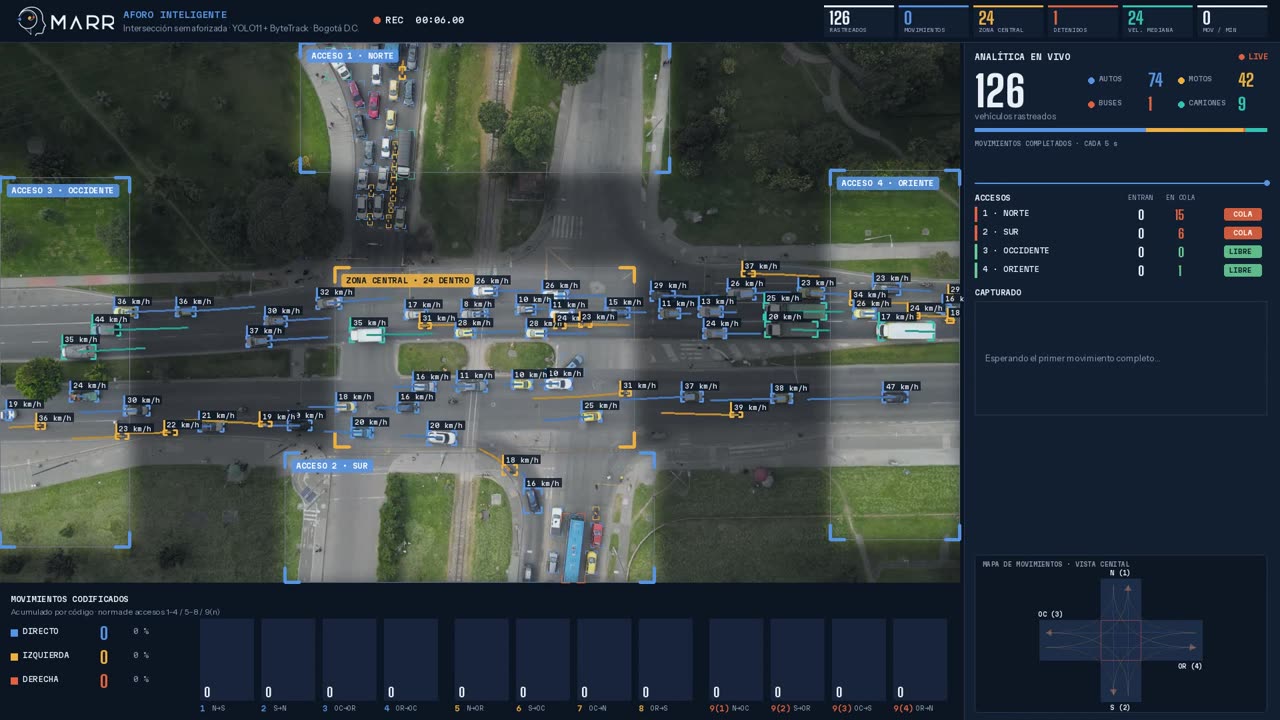Click the LIBRE badge for 4 · ORIENTE
This screenshot has width=1280, height=720.
[x=1242, y=270]
